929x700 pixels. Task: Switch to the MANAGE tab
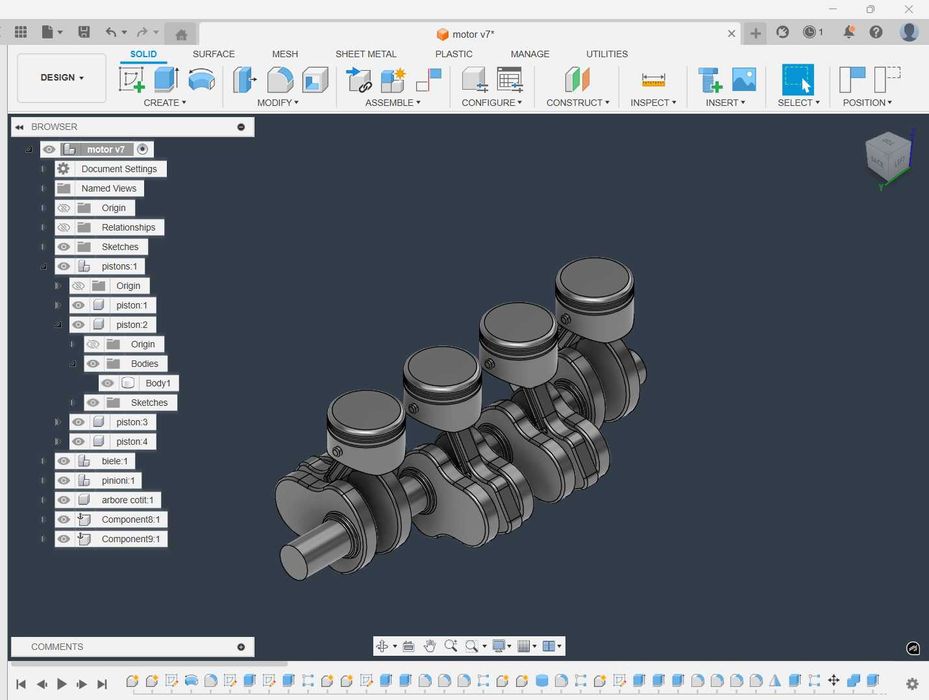(x=530, y=54)
